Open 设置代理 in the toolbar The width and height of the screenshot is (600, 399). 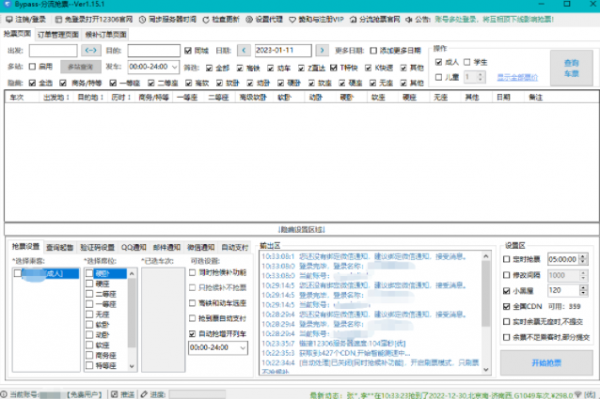264,19
